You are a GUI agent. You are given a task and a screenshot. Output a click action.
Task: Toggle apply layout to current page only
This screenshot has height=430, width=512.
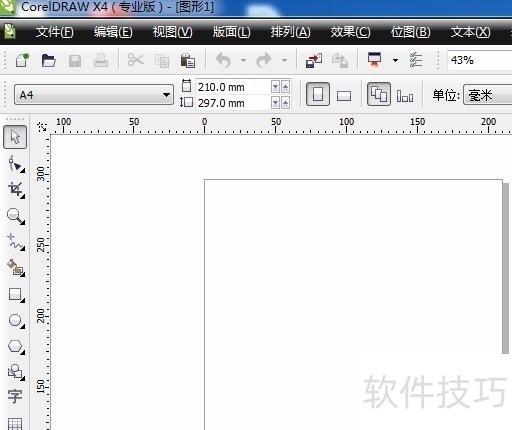point(405,96)
